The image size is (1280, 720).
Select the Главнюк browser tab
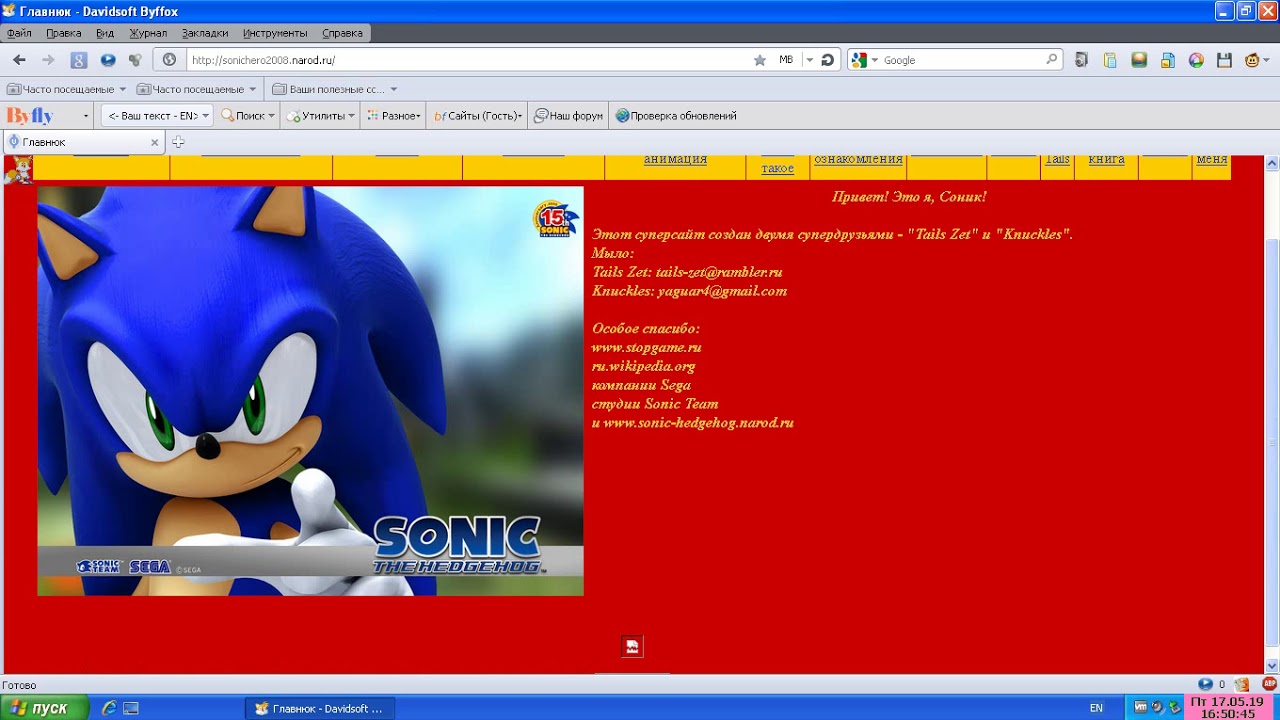click(x=82, y=142)
